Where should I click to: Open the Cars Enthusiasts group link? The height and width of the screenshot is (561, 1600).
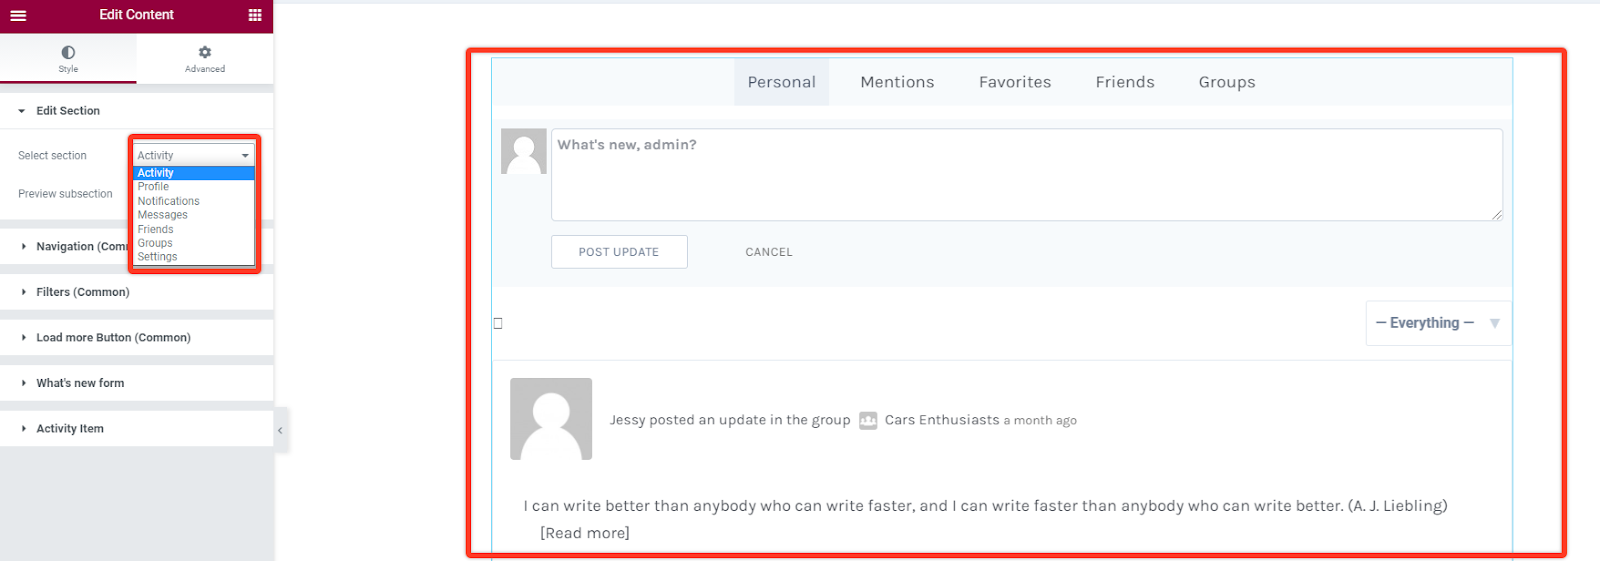click(942, 420)
